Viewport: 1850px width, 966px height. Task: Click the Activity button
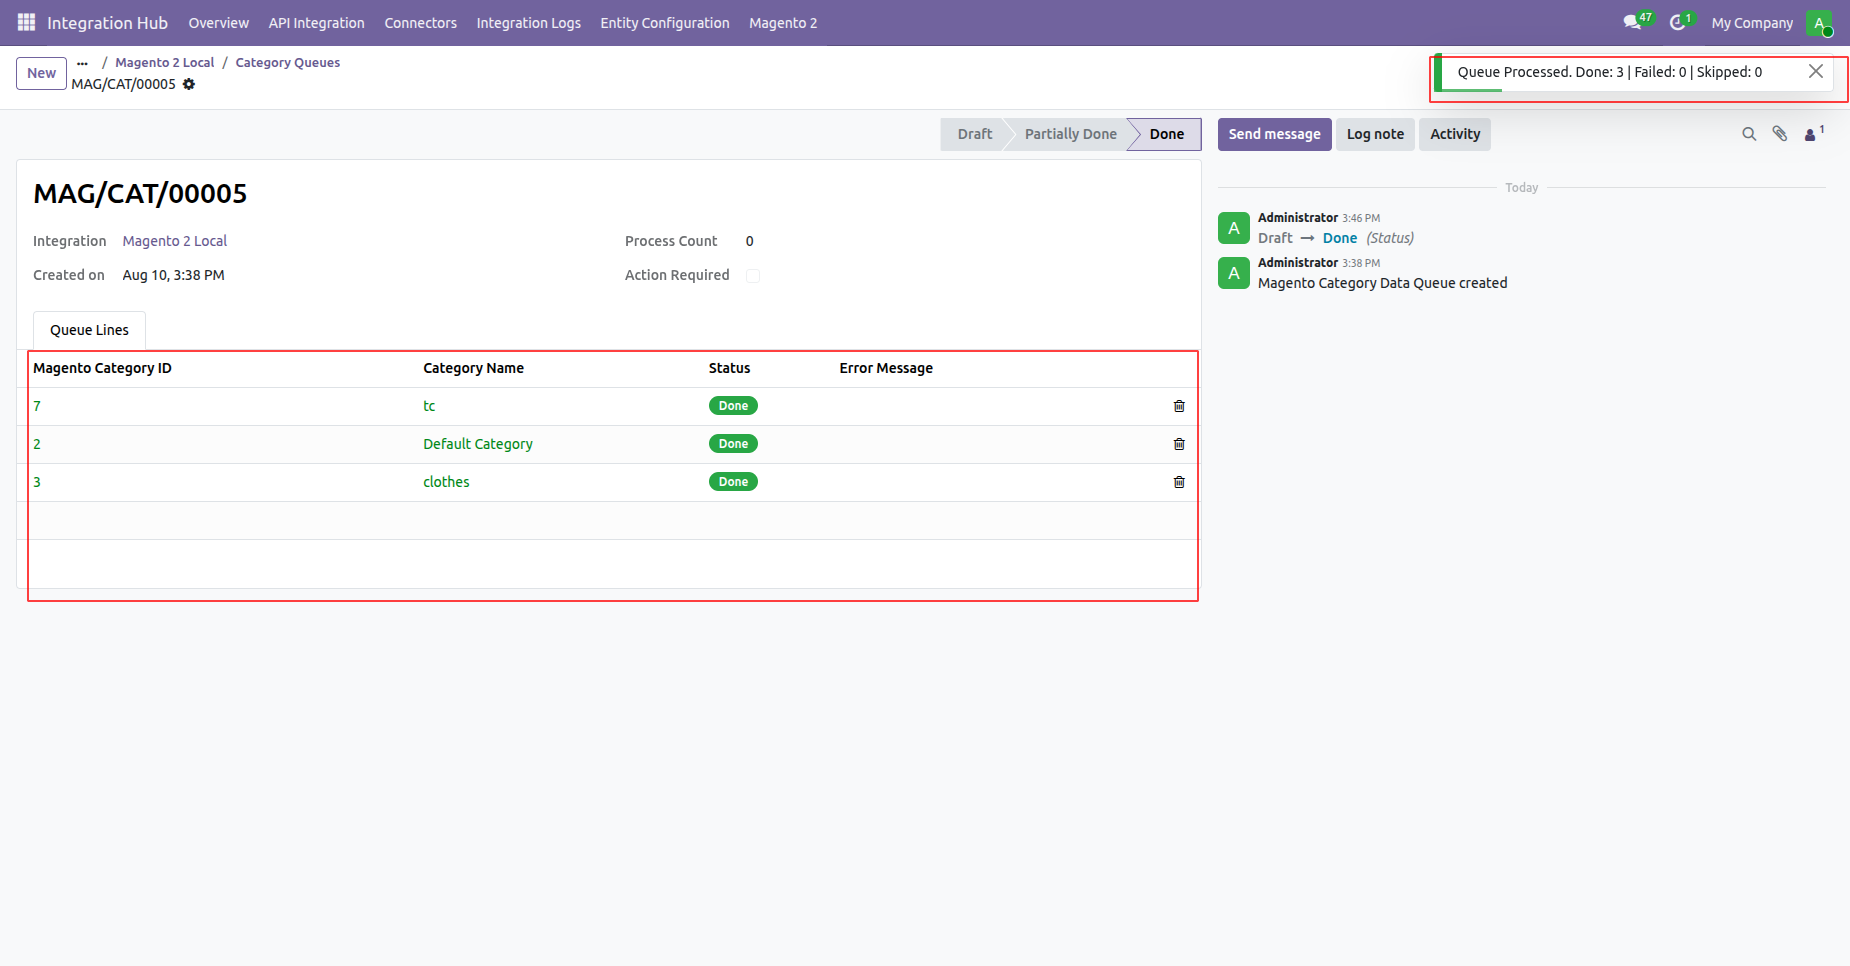pyautogui.click(x=1455, y=134)
